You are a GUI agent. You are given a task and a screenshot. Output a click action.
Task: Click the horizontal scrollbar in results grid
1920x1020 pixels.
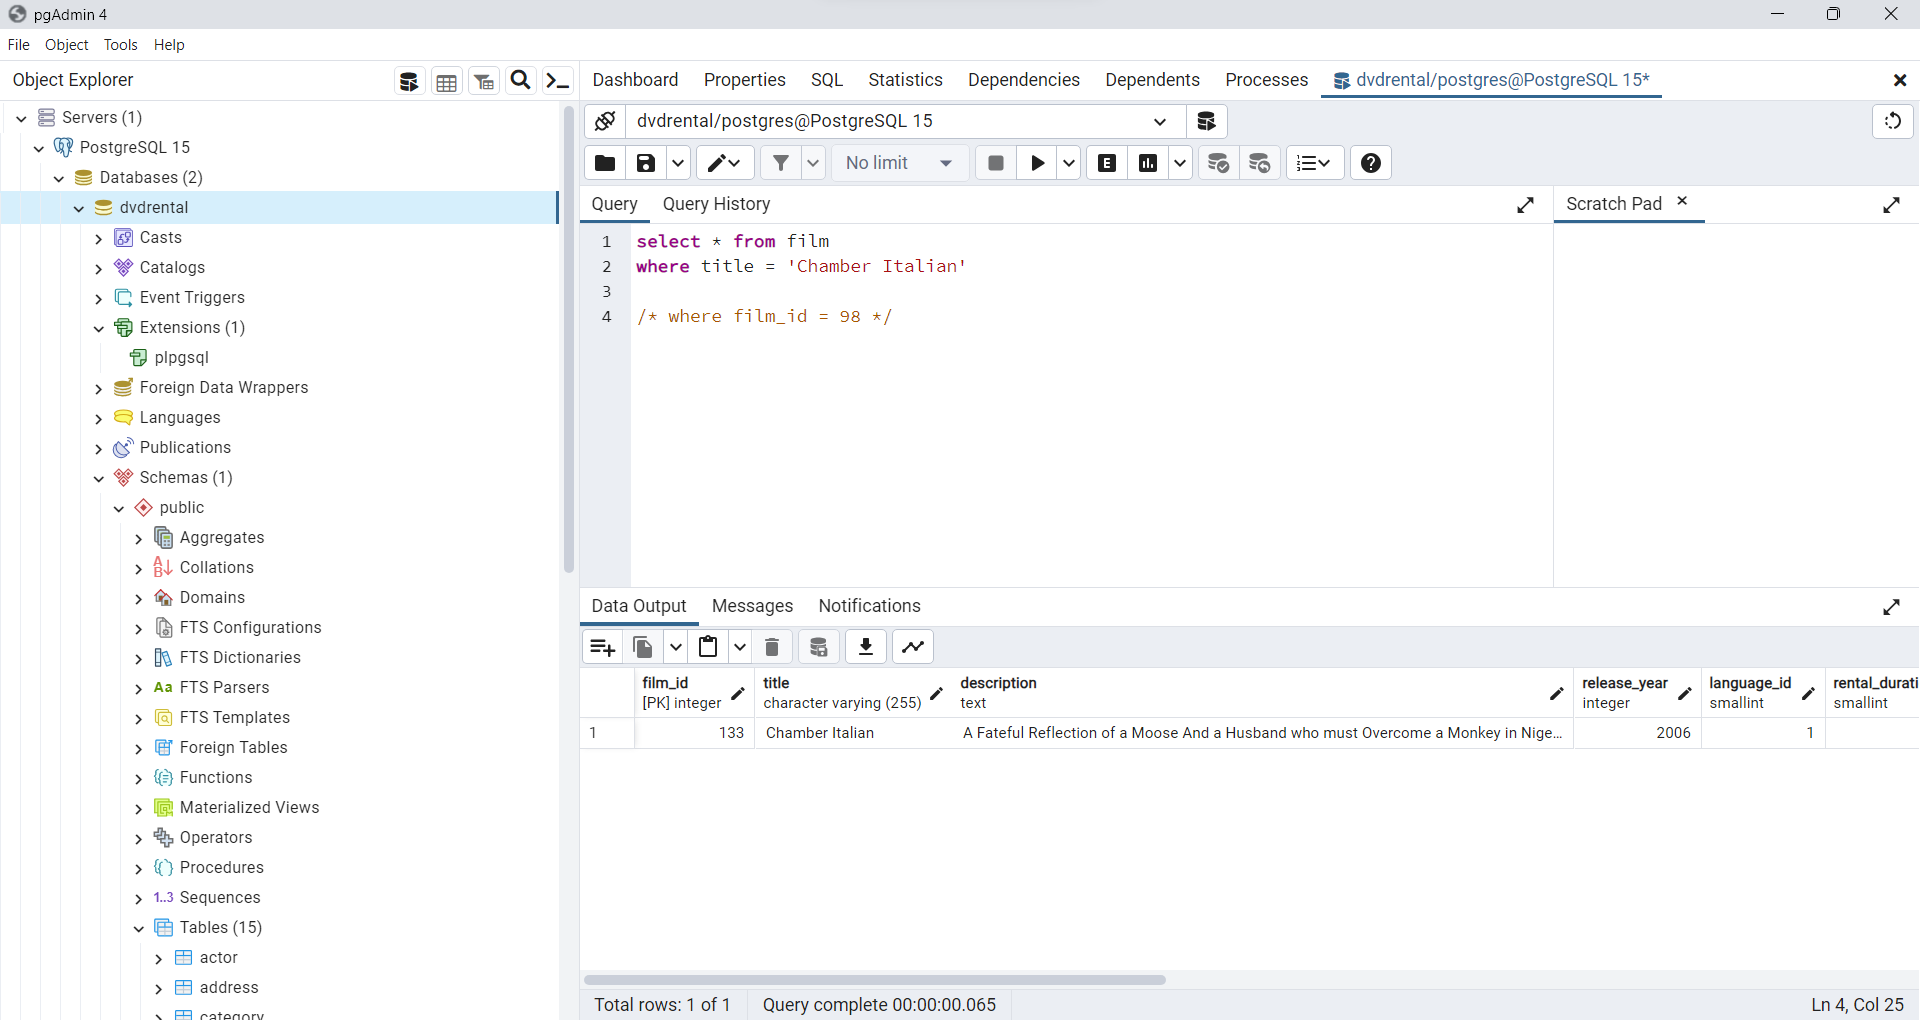[875, 980]
